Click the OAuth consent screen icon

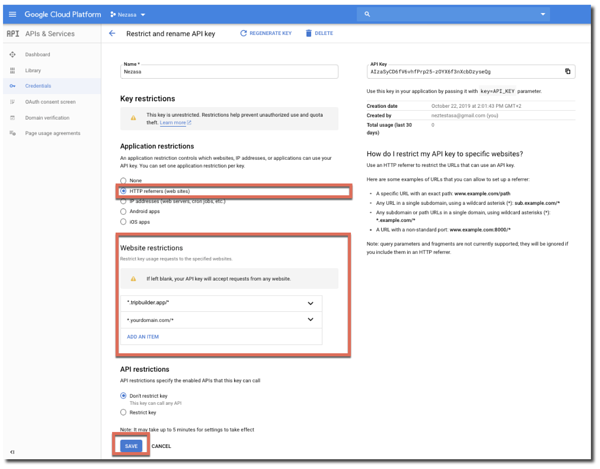[12, 102]
